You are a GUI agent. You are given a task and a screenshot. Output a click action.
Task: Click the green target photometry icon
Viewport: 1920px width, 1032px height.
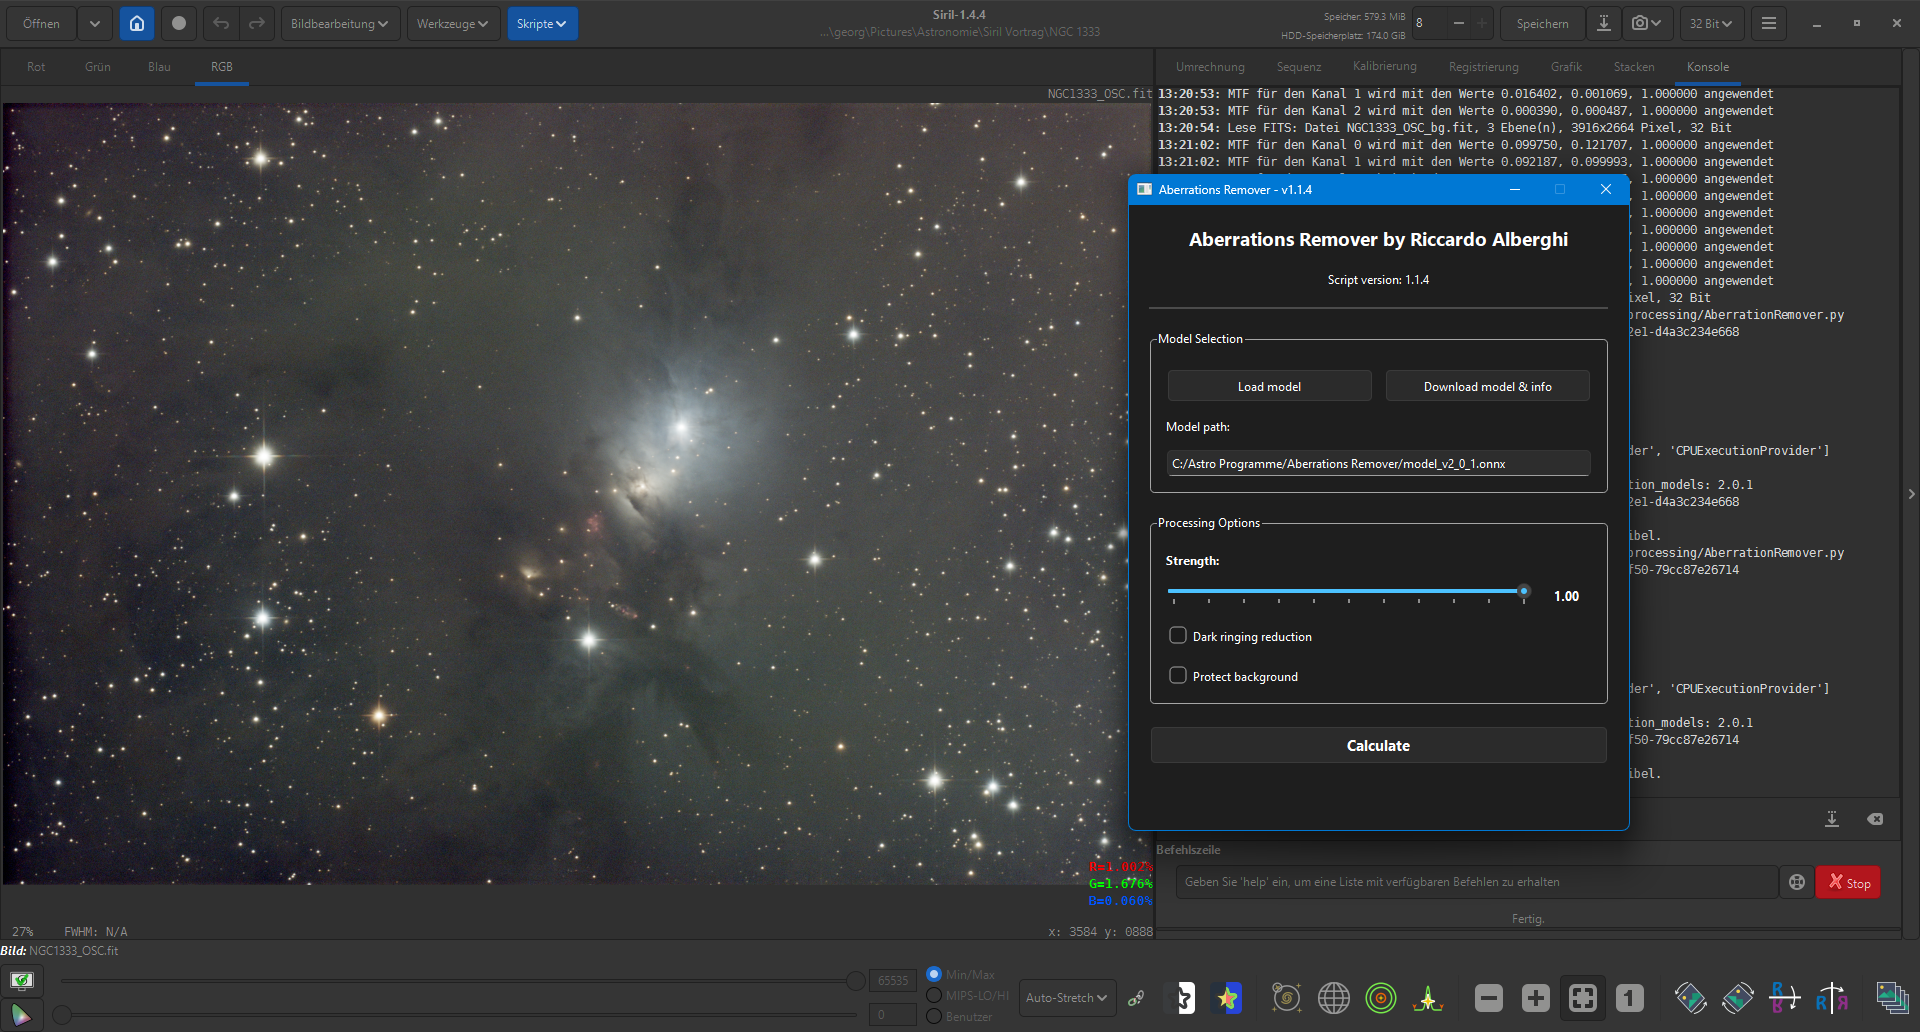click(x=1381, y=998)
